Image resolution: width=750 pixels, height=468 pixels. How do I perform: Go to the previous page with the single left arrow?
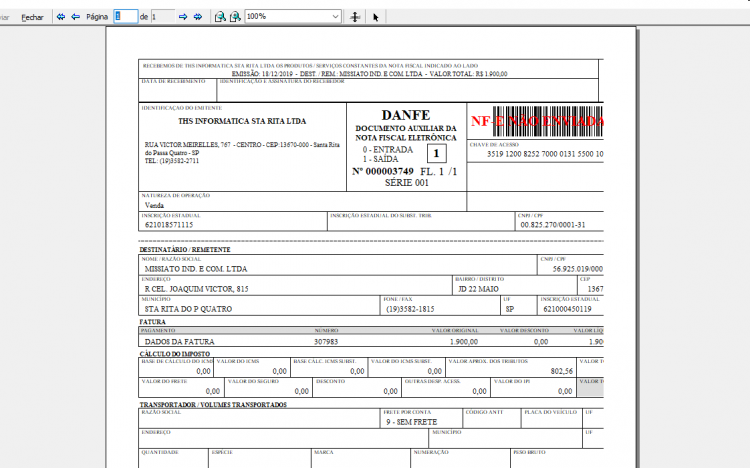tap(76, 17)
